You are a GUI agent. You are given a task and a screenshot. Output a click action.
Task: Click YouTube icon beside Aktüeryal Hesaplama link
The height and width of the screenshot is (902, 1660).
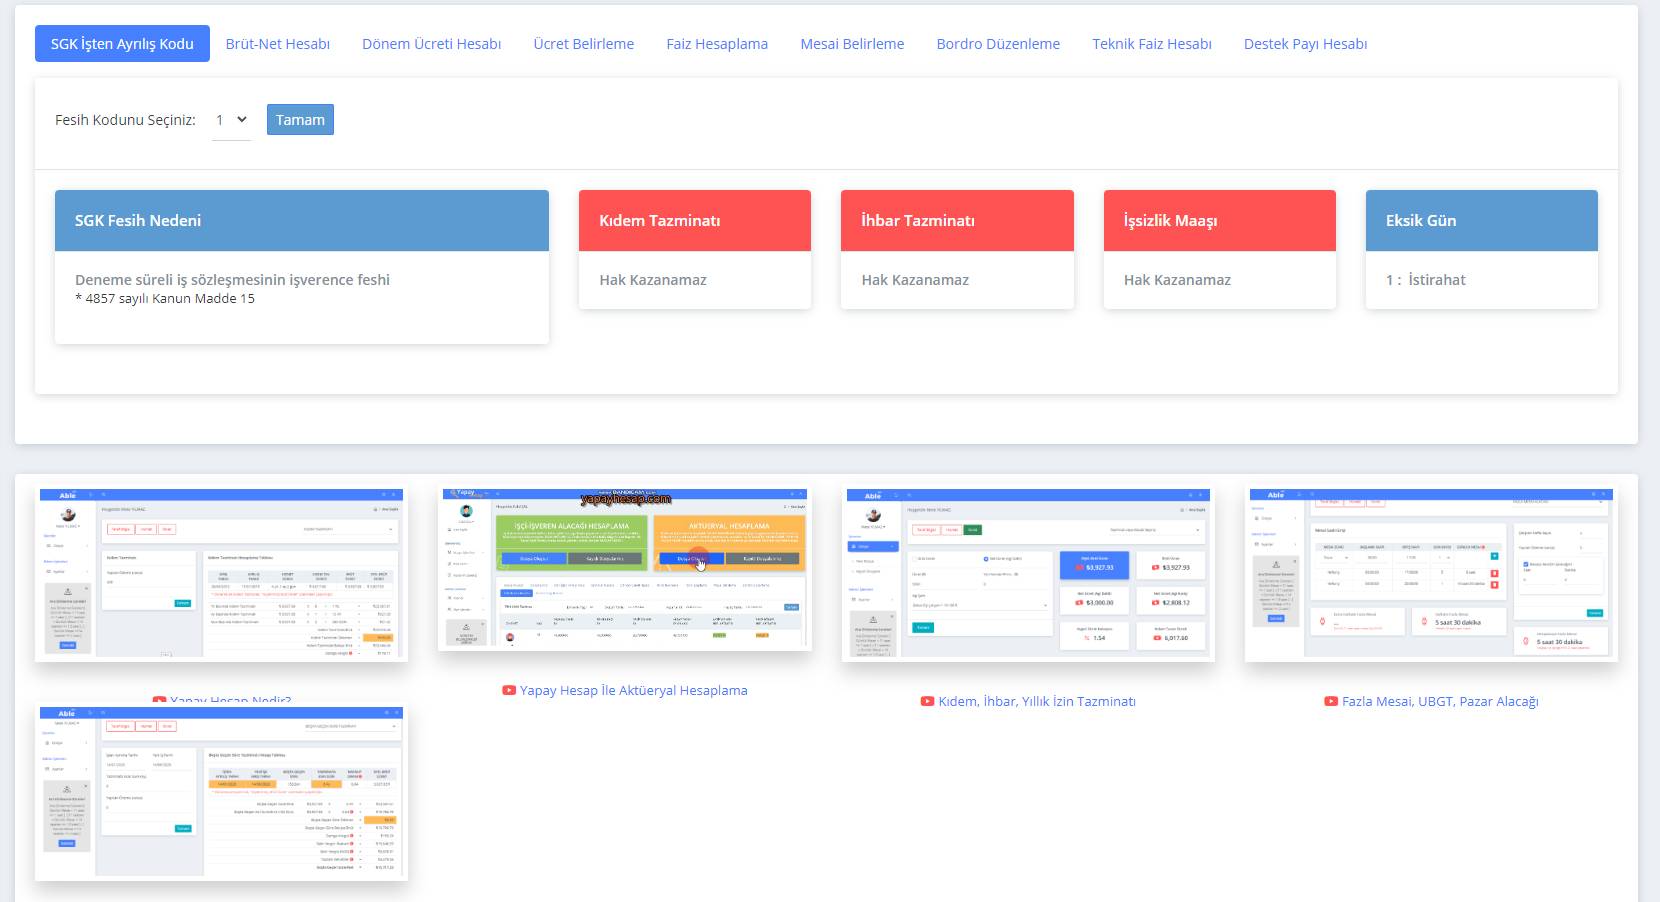[509, 690]
